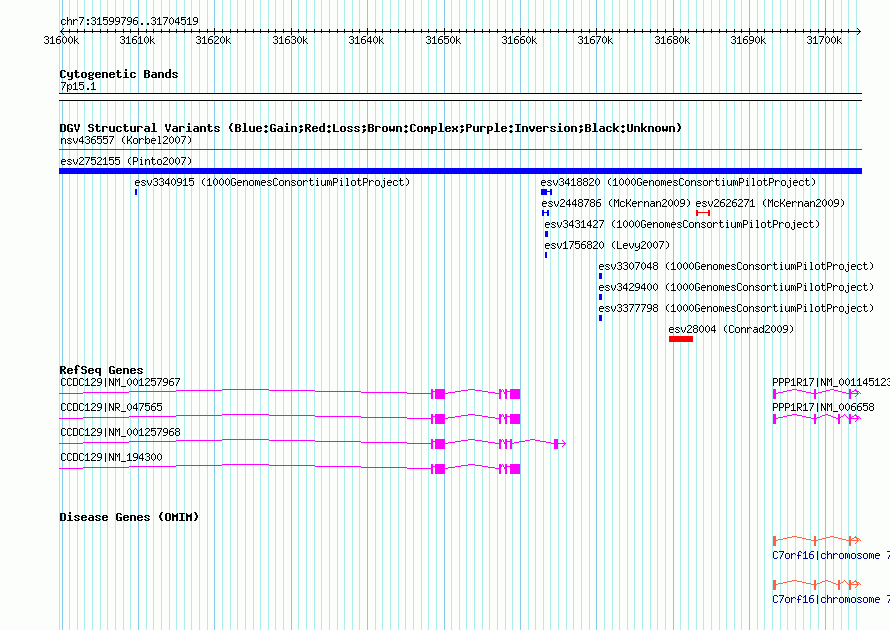Screen dimensions: 890x630
Task: Click the red esv2626271 loss glyph
Action: coord(703,213)
